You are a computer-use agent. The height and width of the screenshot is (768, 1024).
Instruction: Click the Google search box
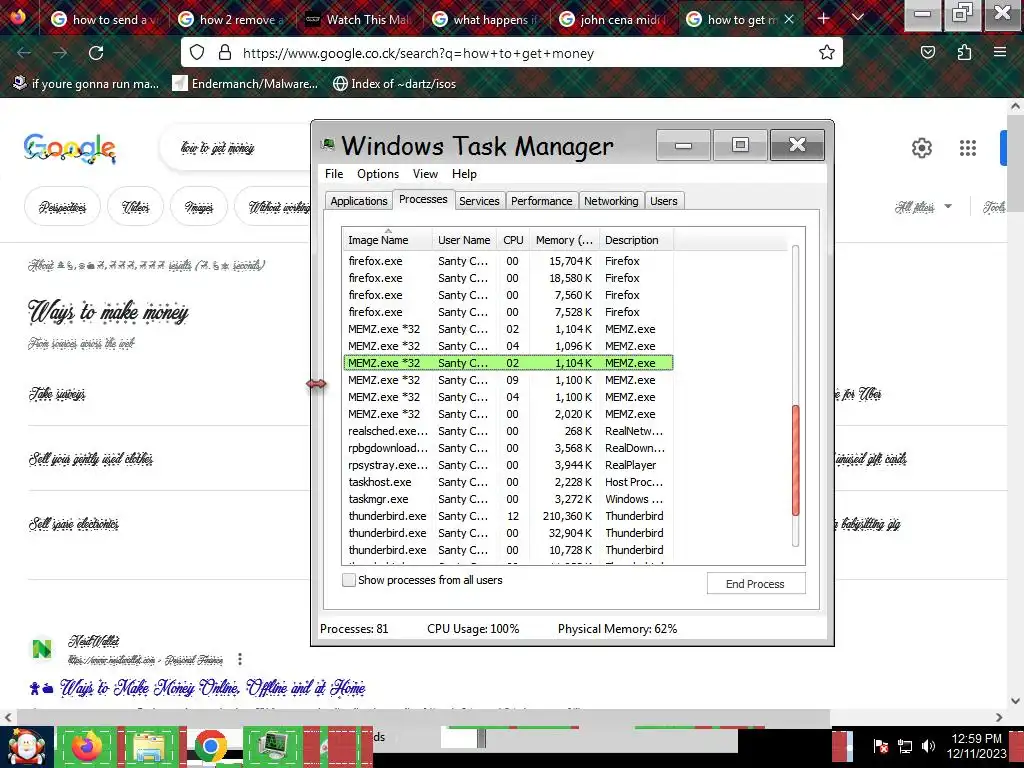pos(235,148)
